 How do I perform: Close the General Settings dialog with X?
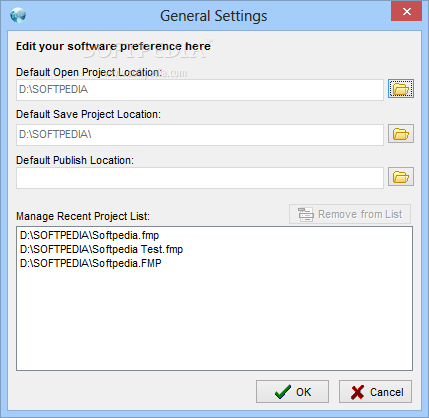point(406,12)
